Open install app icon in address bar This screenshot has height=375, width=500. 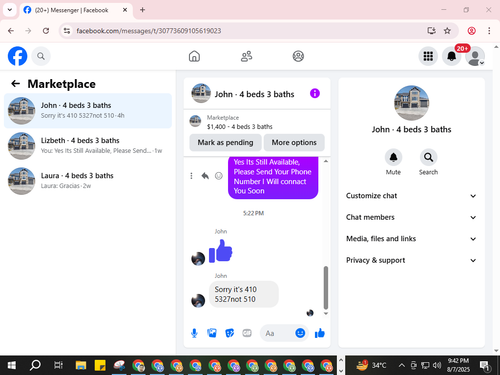[431, 31]
